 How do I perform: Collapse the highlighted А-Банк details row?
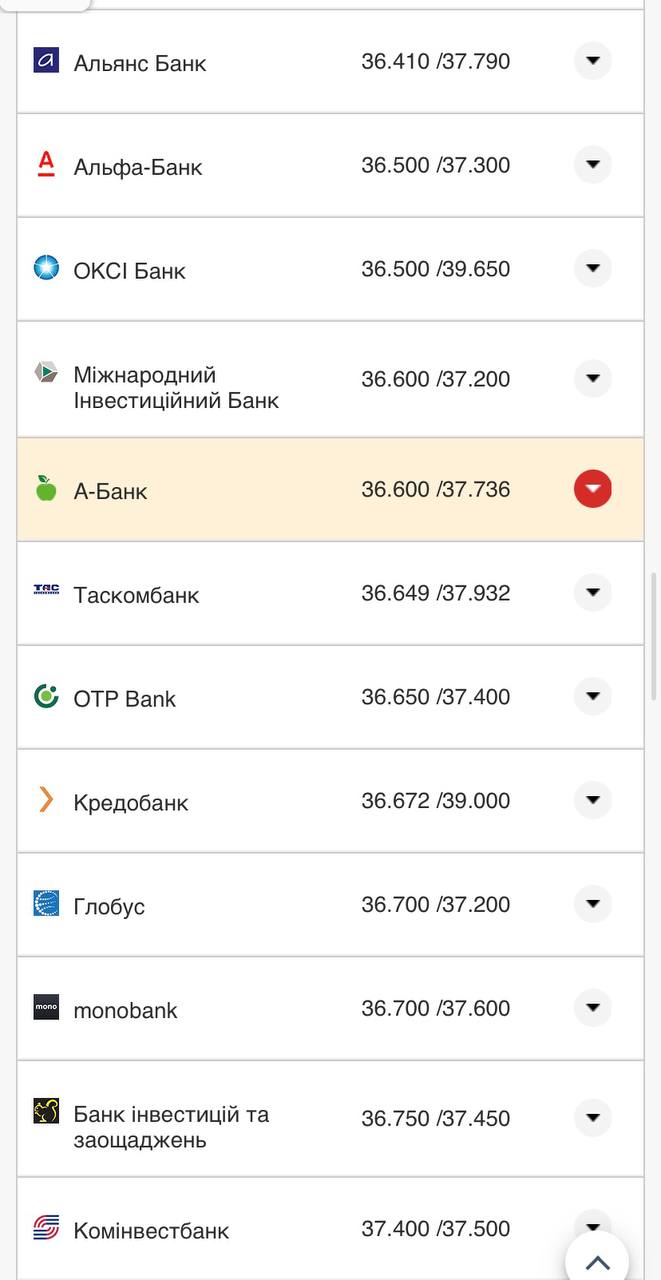click(x=592, y=488)
